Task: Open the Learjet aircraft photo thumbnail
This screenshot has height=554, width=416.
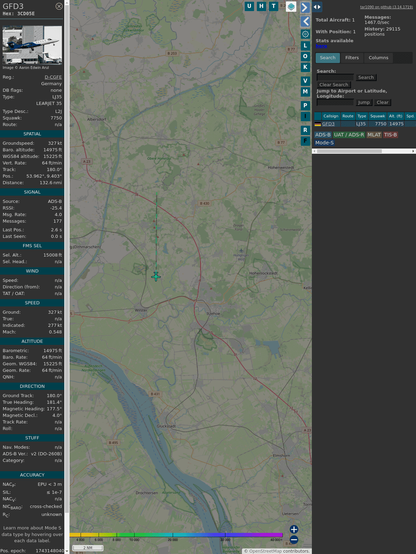Action: (x=32, y=45)
